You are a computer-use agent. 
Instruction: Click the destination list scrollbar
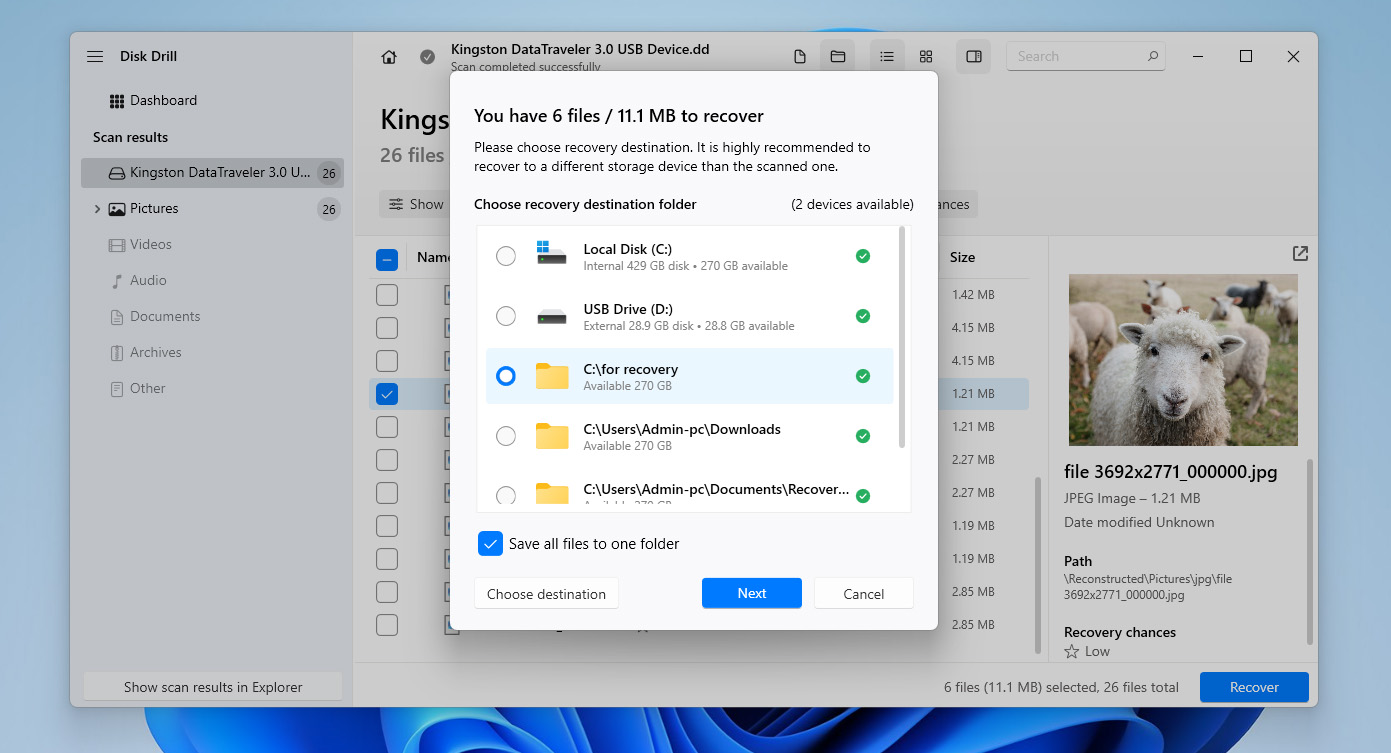click(x=903, y=338)
